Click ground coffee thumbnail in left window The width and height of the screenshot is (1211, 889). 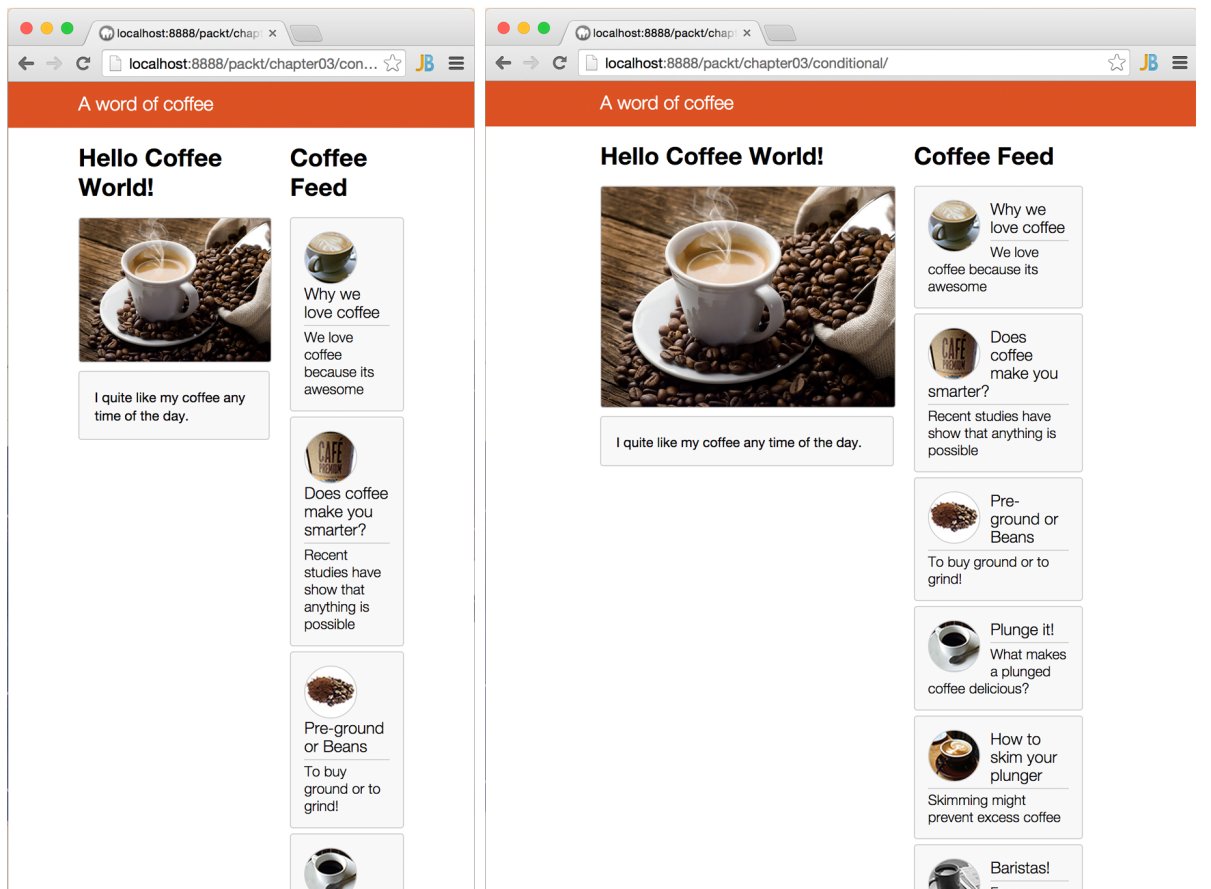click(331, 692)
